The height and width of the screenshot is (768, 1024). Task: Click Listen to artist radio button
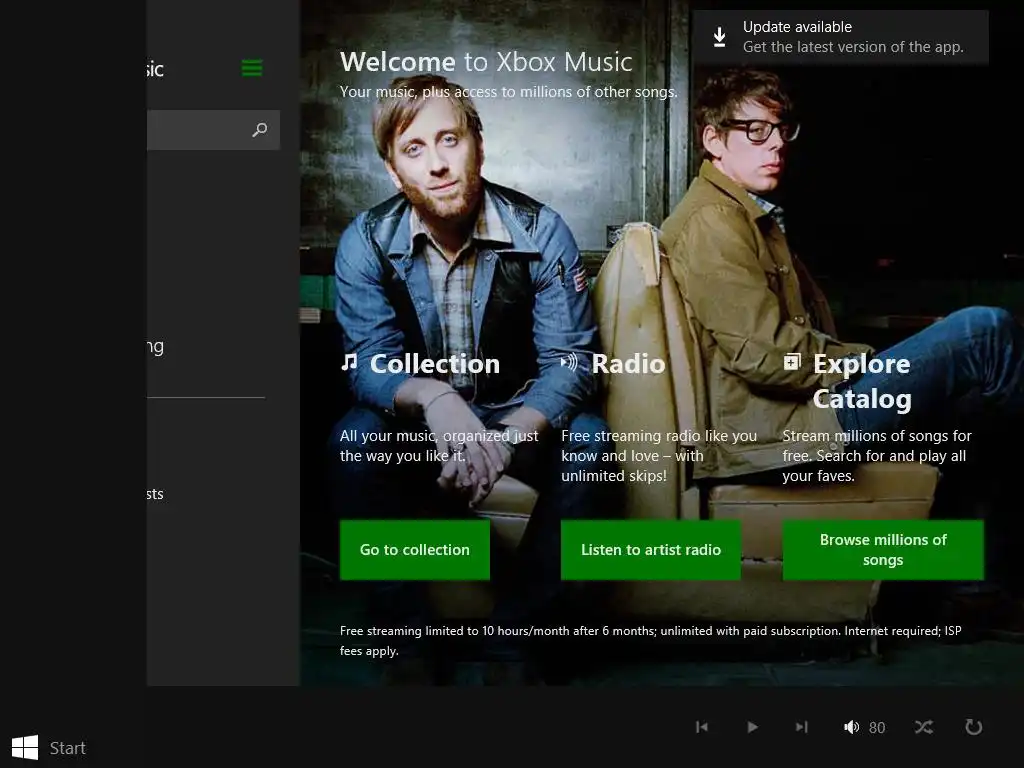650,550
